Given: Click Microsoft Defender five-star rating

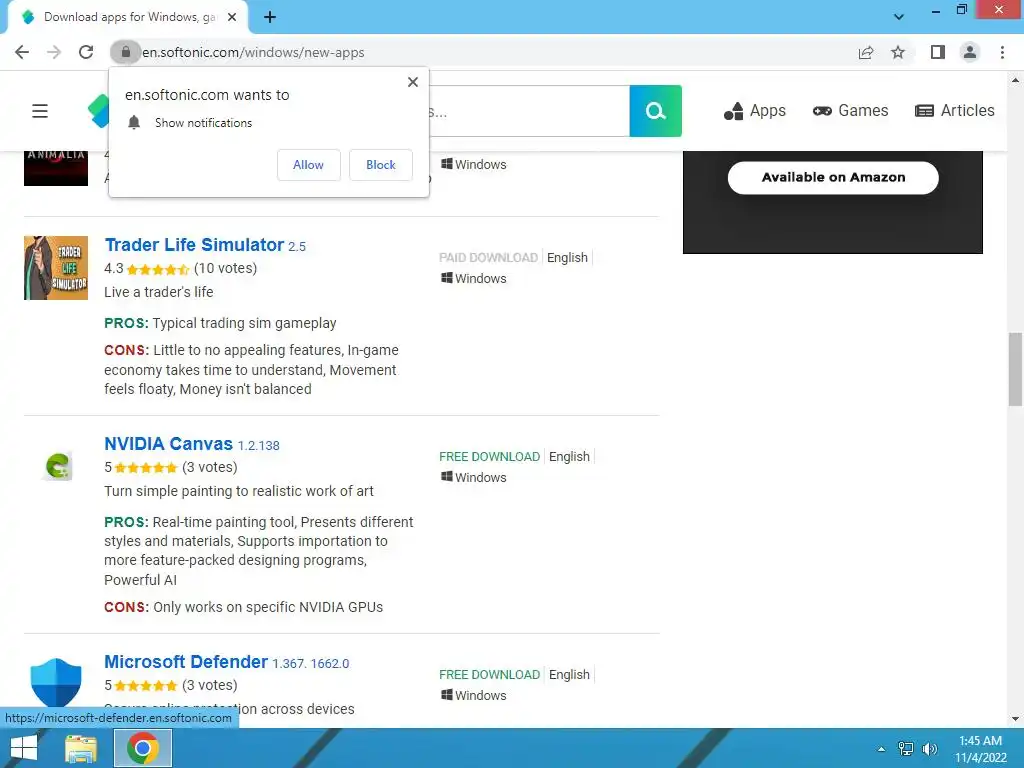Looking at the screenshot, I should click(146, 686).
